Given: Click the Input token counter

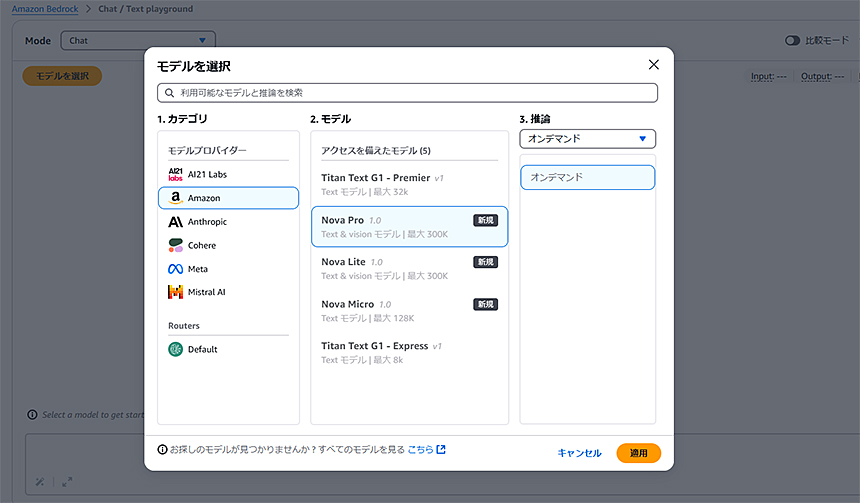Looking at the screenshot, I should 768,76.
